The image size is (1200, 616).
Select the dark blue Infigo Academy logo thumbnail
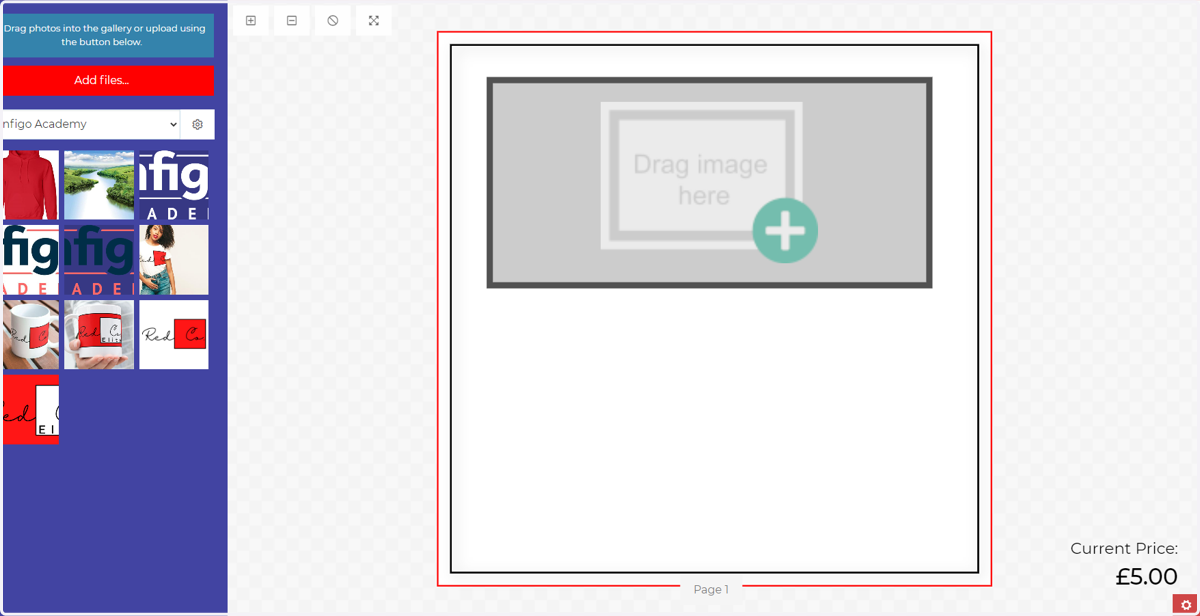pyautogui.click(x=174, y=185)
